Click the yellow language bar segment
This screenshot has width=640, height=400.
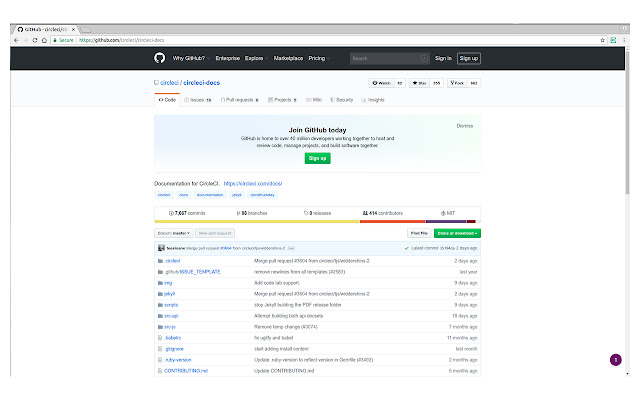(x=257, y=222)
